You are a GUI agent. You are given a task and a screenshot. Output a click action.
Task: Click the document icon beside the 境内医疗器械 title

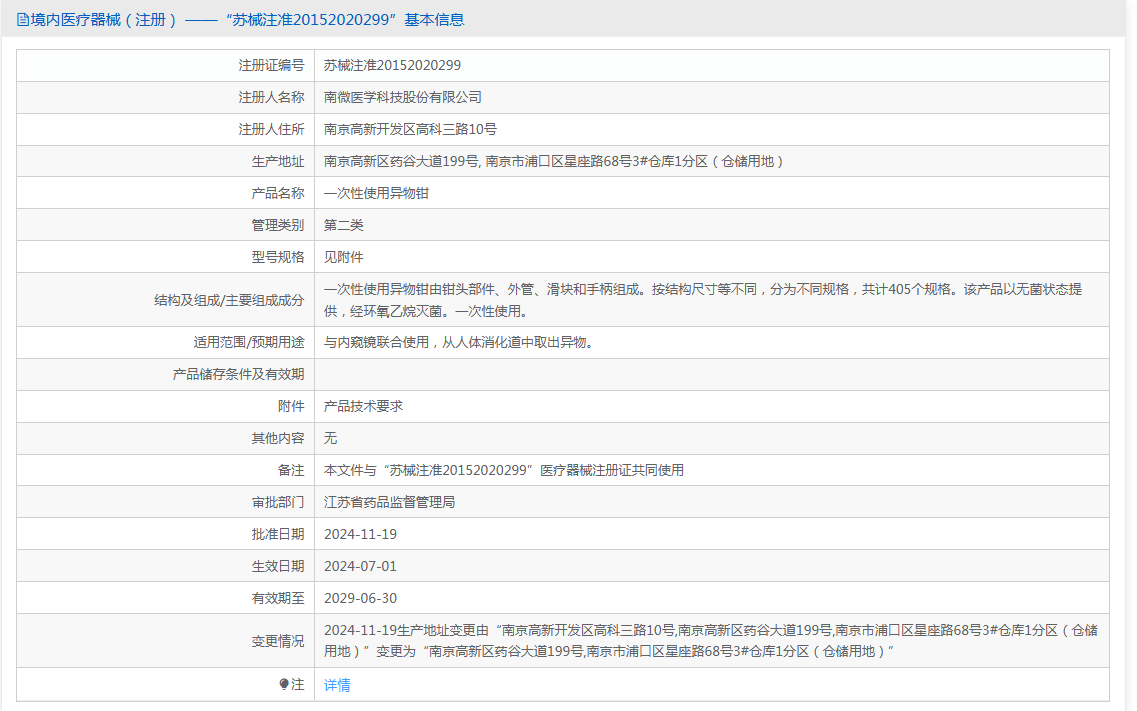click(23, 20)
